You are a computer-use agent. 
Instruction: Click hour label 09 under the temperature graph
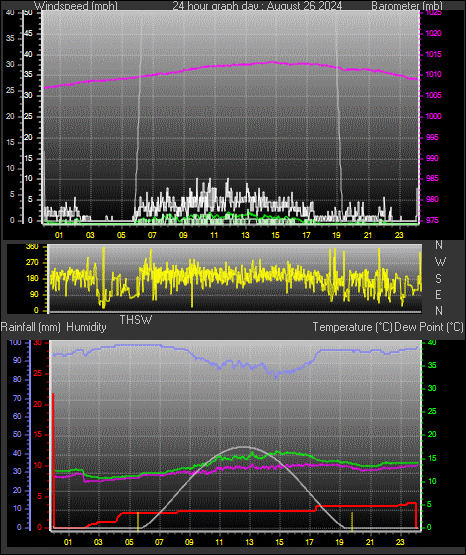click(189, 542)
